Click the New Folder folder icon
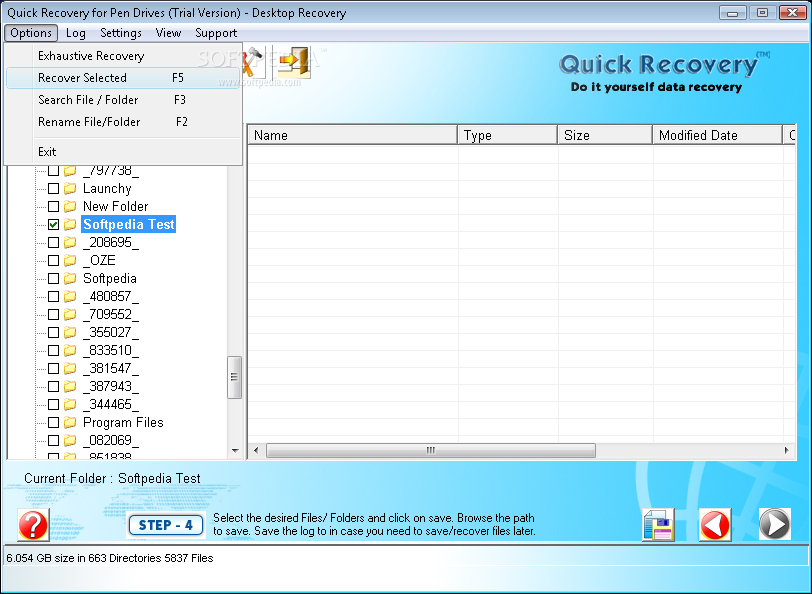The image size is (812, 594). tap(70, 207)
